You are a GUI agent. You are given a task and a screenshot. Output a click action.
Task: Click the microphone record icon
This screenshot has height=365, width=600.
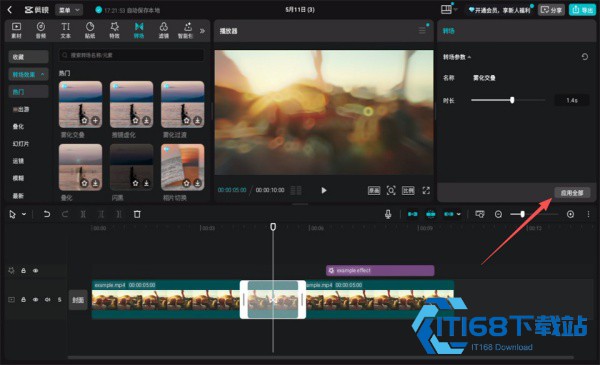click(x=388, y=214)
